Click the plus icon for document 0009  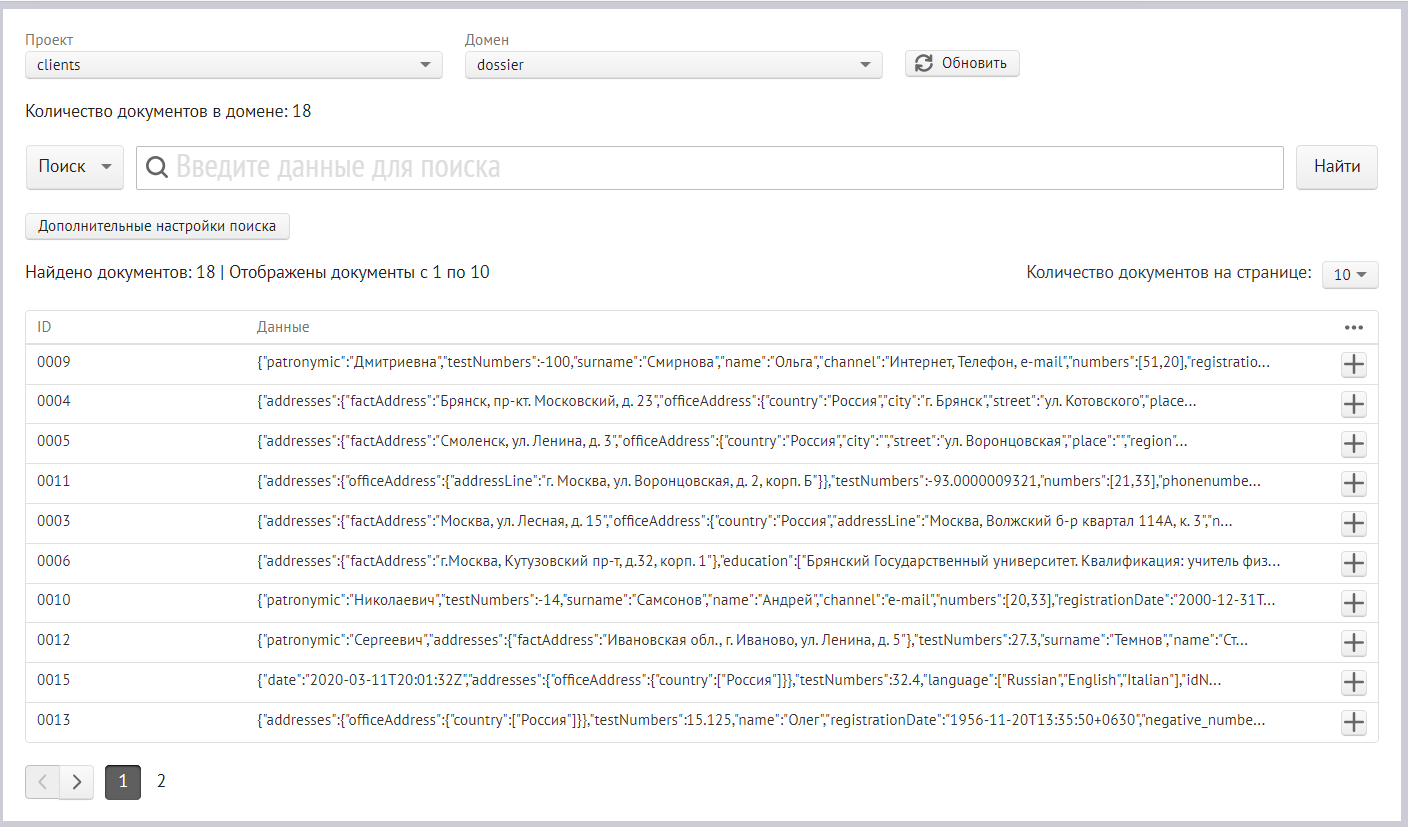[x=1353, y=365]
